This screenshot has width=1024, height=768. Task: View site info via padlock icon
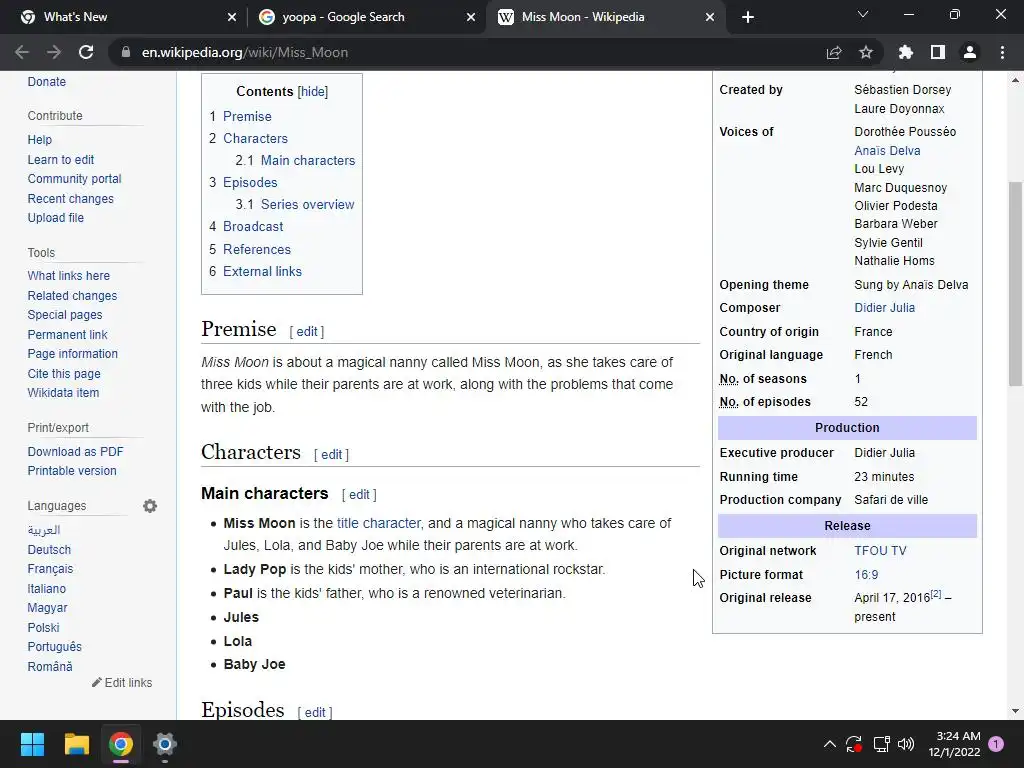pyautogui.click(x=126, y=52)
